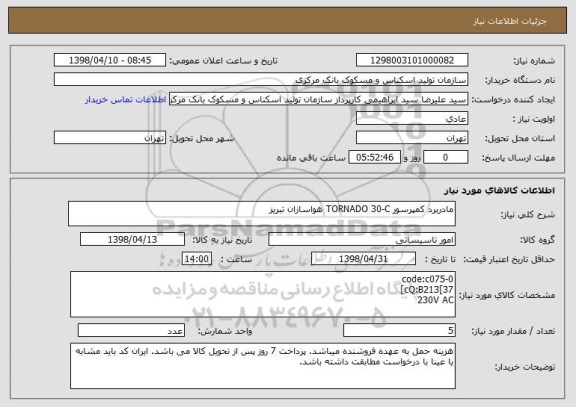Select the remaining days field showing 0
The width and height of the screenshot is (576, 407).
pyautogui.click(x=445, y=158)
